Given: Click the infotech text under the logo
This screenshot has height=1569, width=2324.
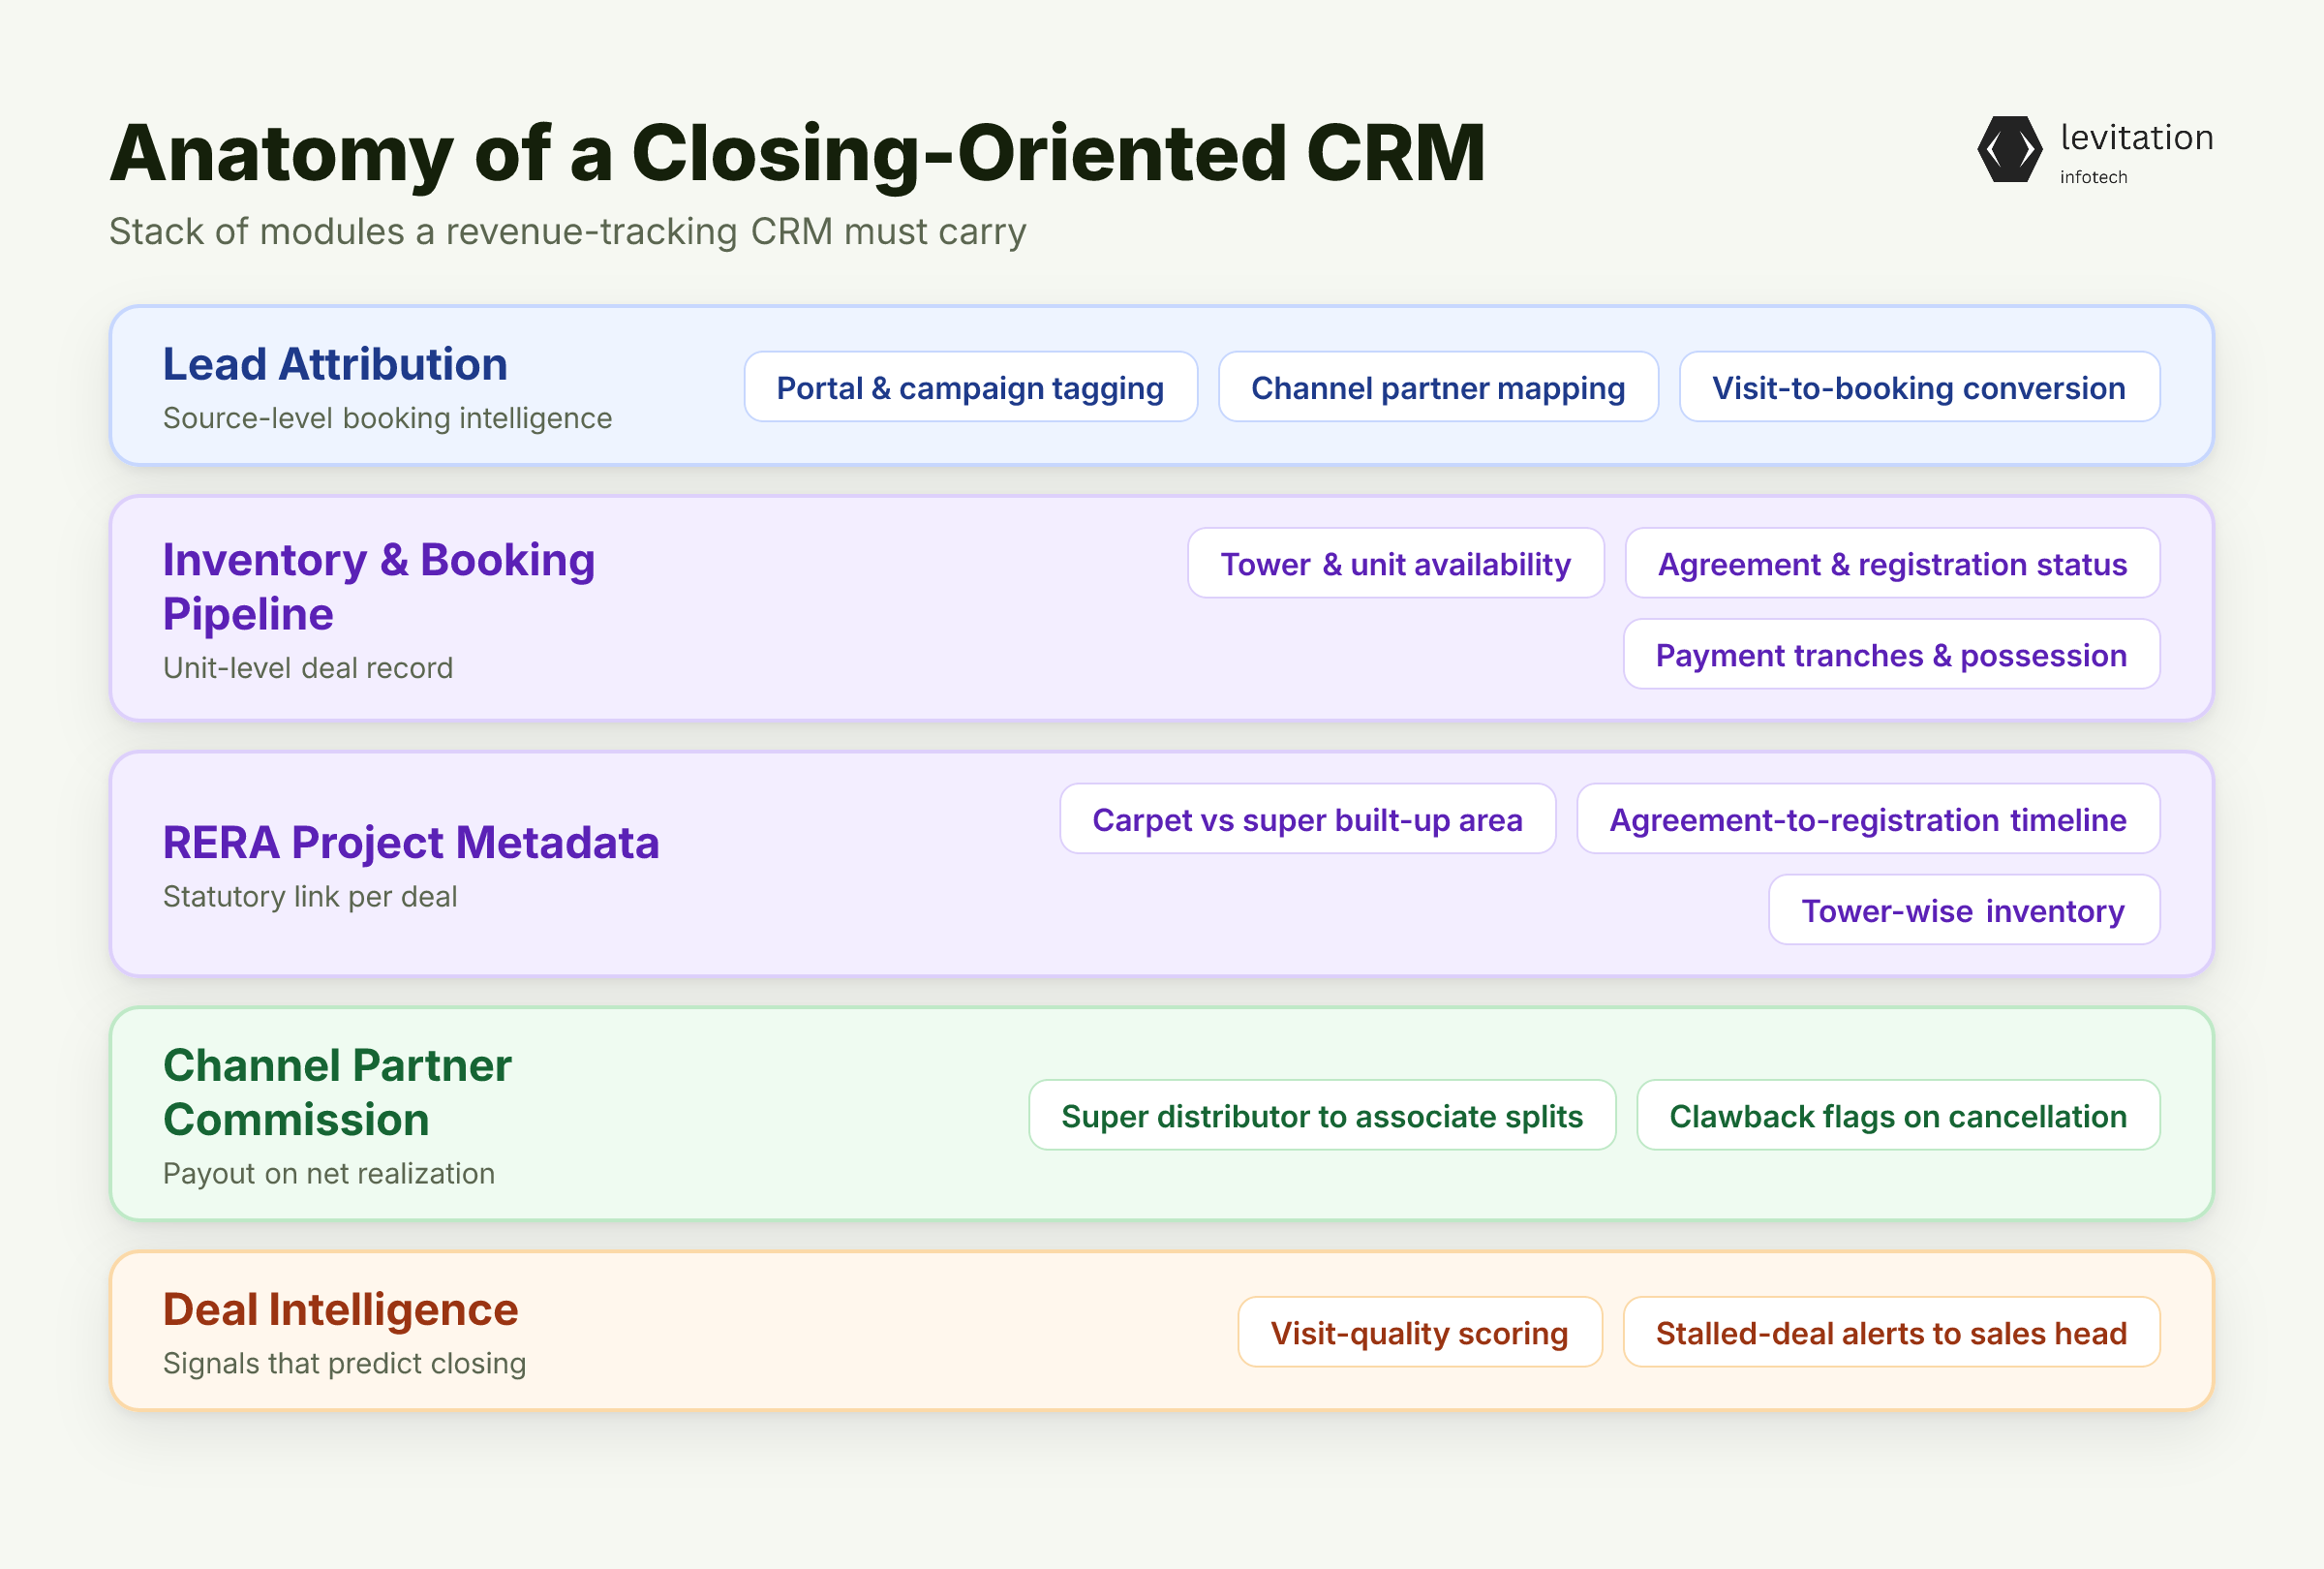Looking at the screenshot, I should [2093, 177].
